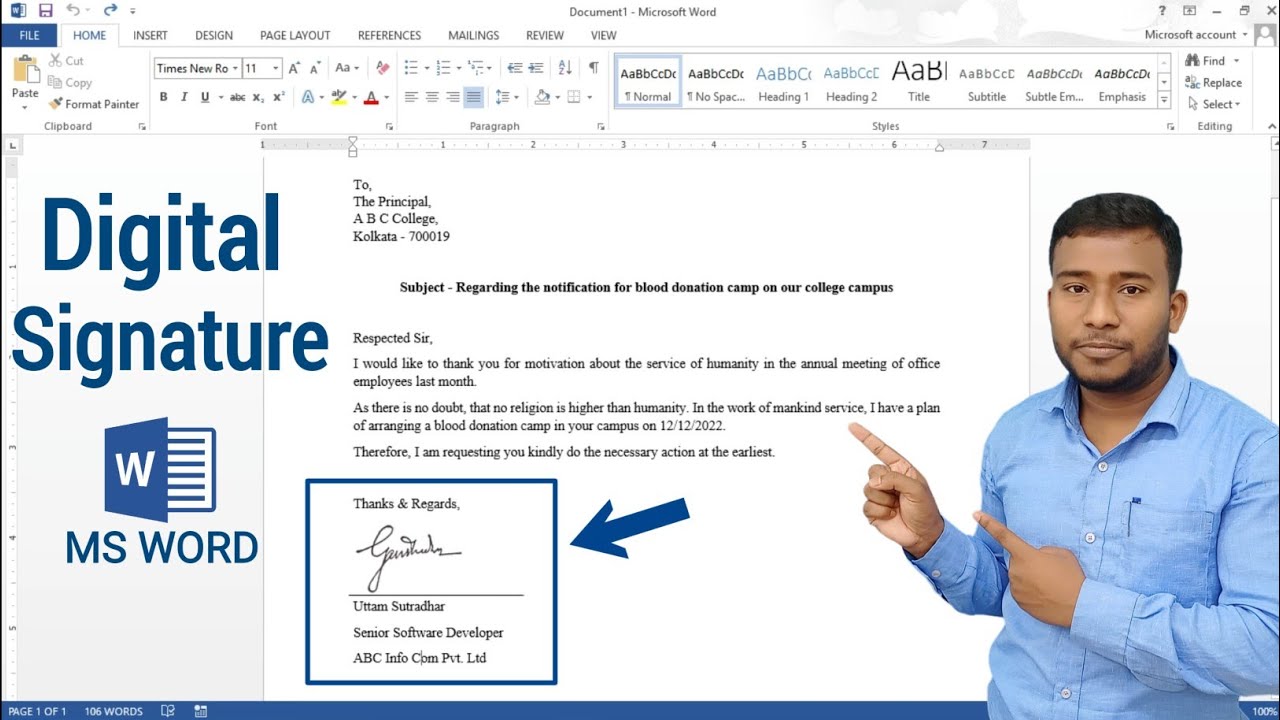Screen dimensions: 1280x720
Task: Toggle underline formatting
Action: (x=205, y=97)
